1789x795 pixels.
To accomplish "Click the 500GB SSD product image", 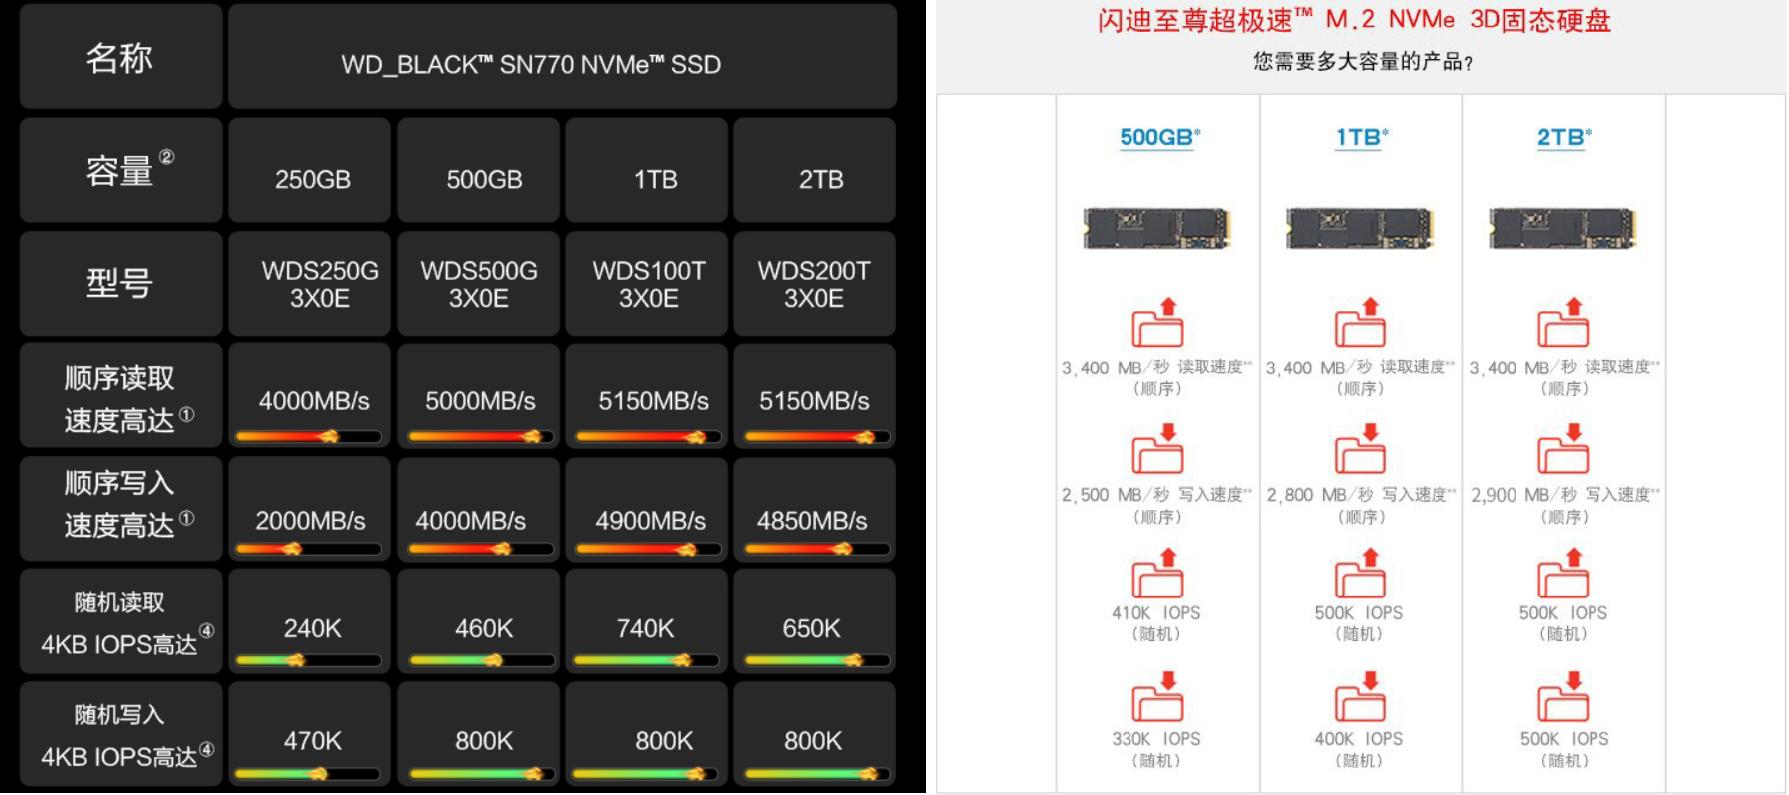I will pos(1157,228).
